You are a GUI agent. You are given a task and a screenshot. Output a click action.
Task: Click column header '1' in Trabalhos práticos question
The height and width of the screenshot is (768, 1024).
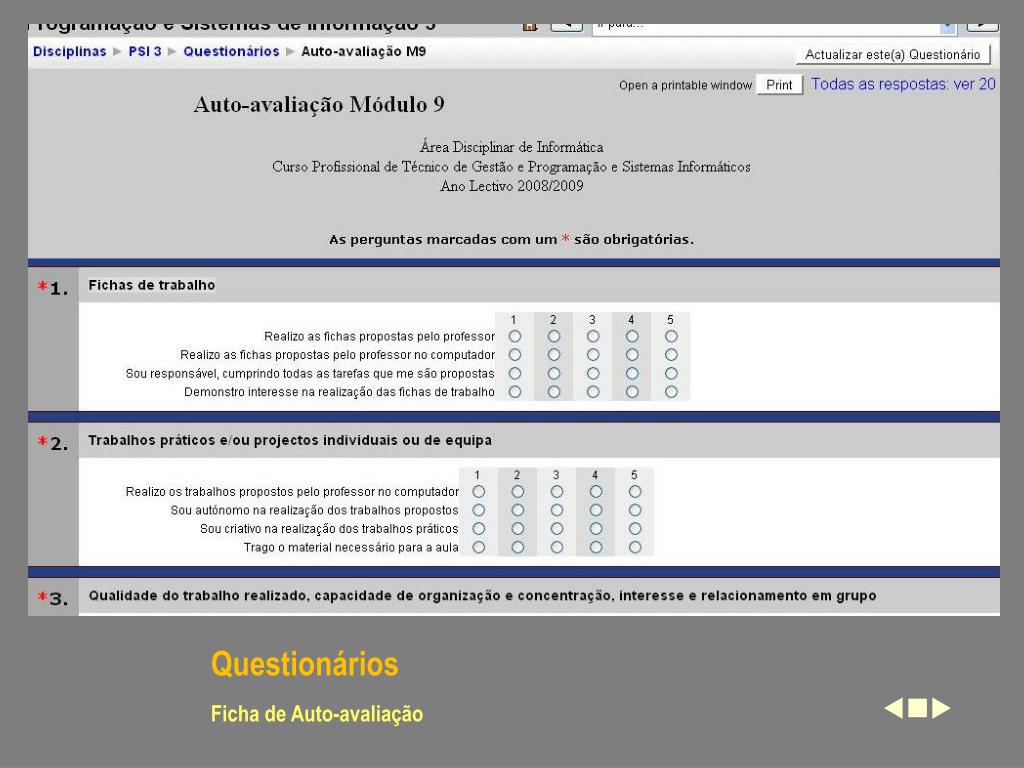point(477,475)
